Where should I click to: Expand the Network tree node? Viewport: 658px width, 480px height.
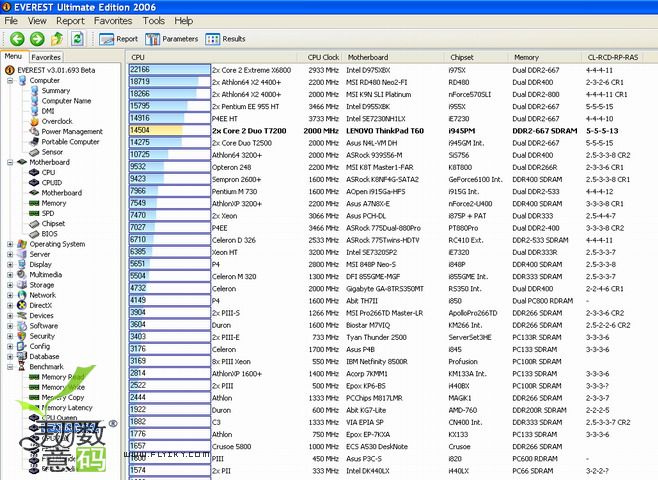[x=10, y=295]
